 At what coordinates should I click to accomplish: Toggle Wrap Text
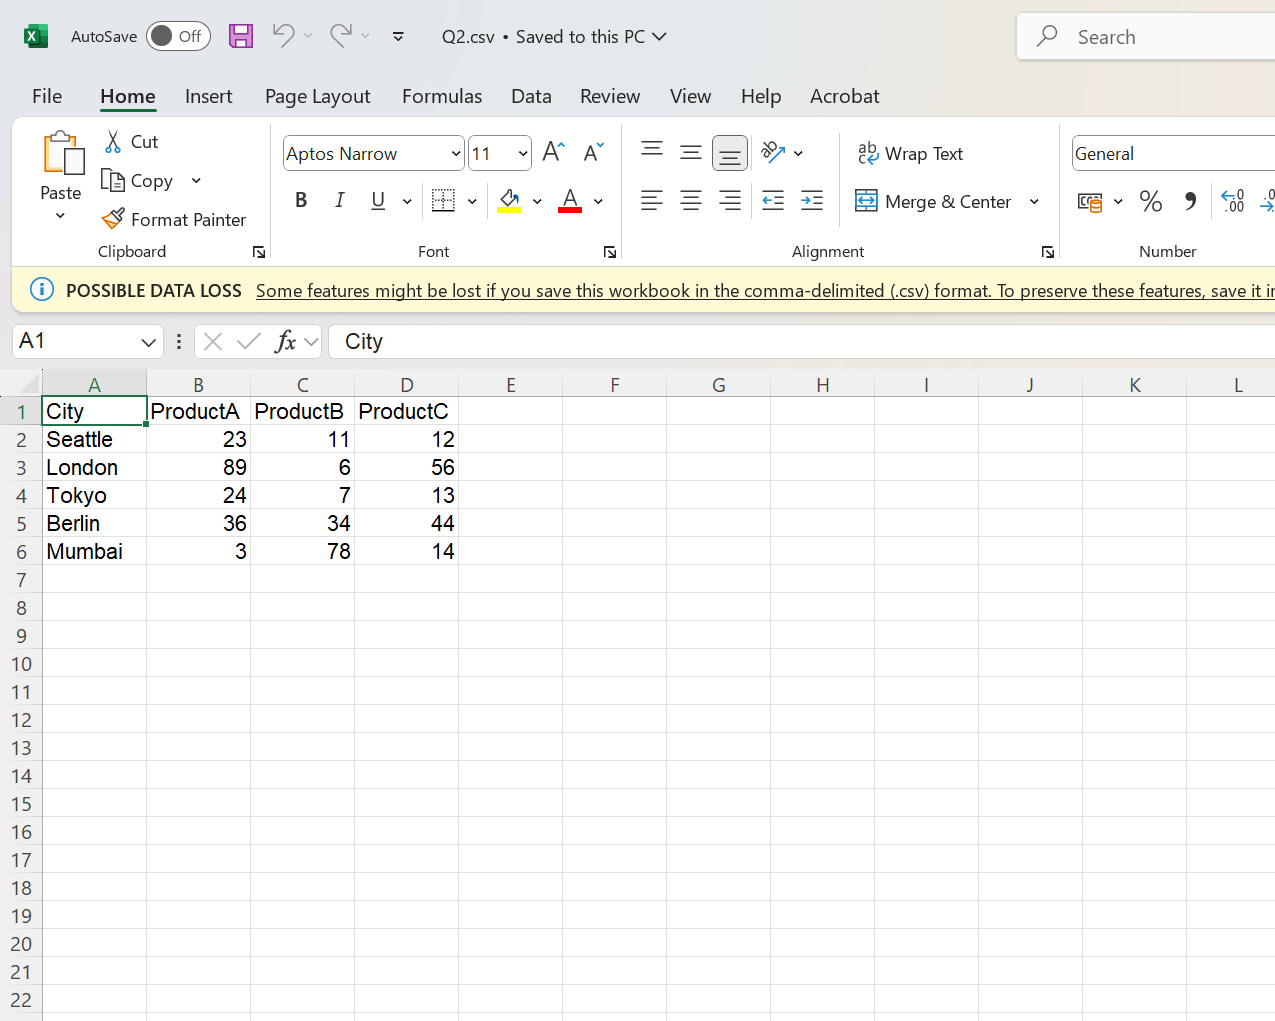pos(910,154)
